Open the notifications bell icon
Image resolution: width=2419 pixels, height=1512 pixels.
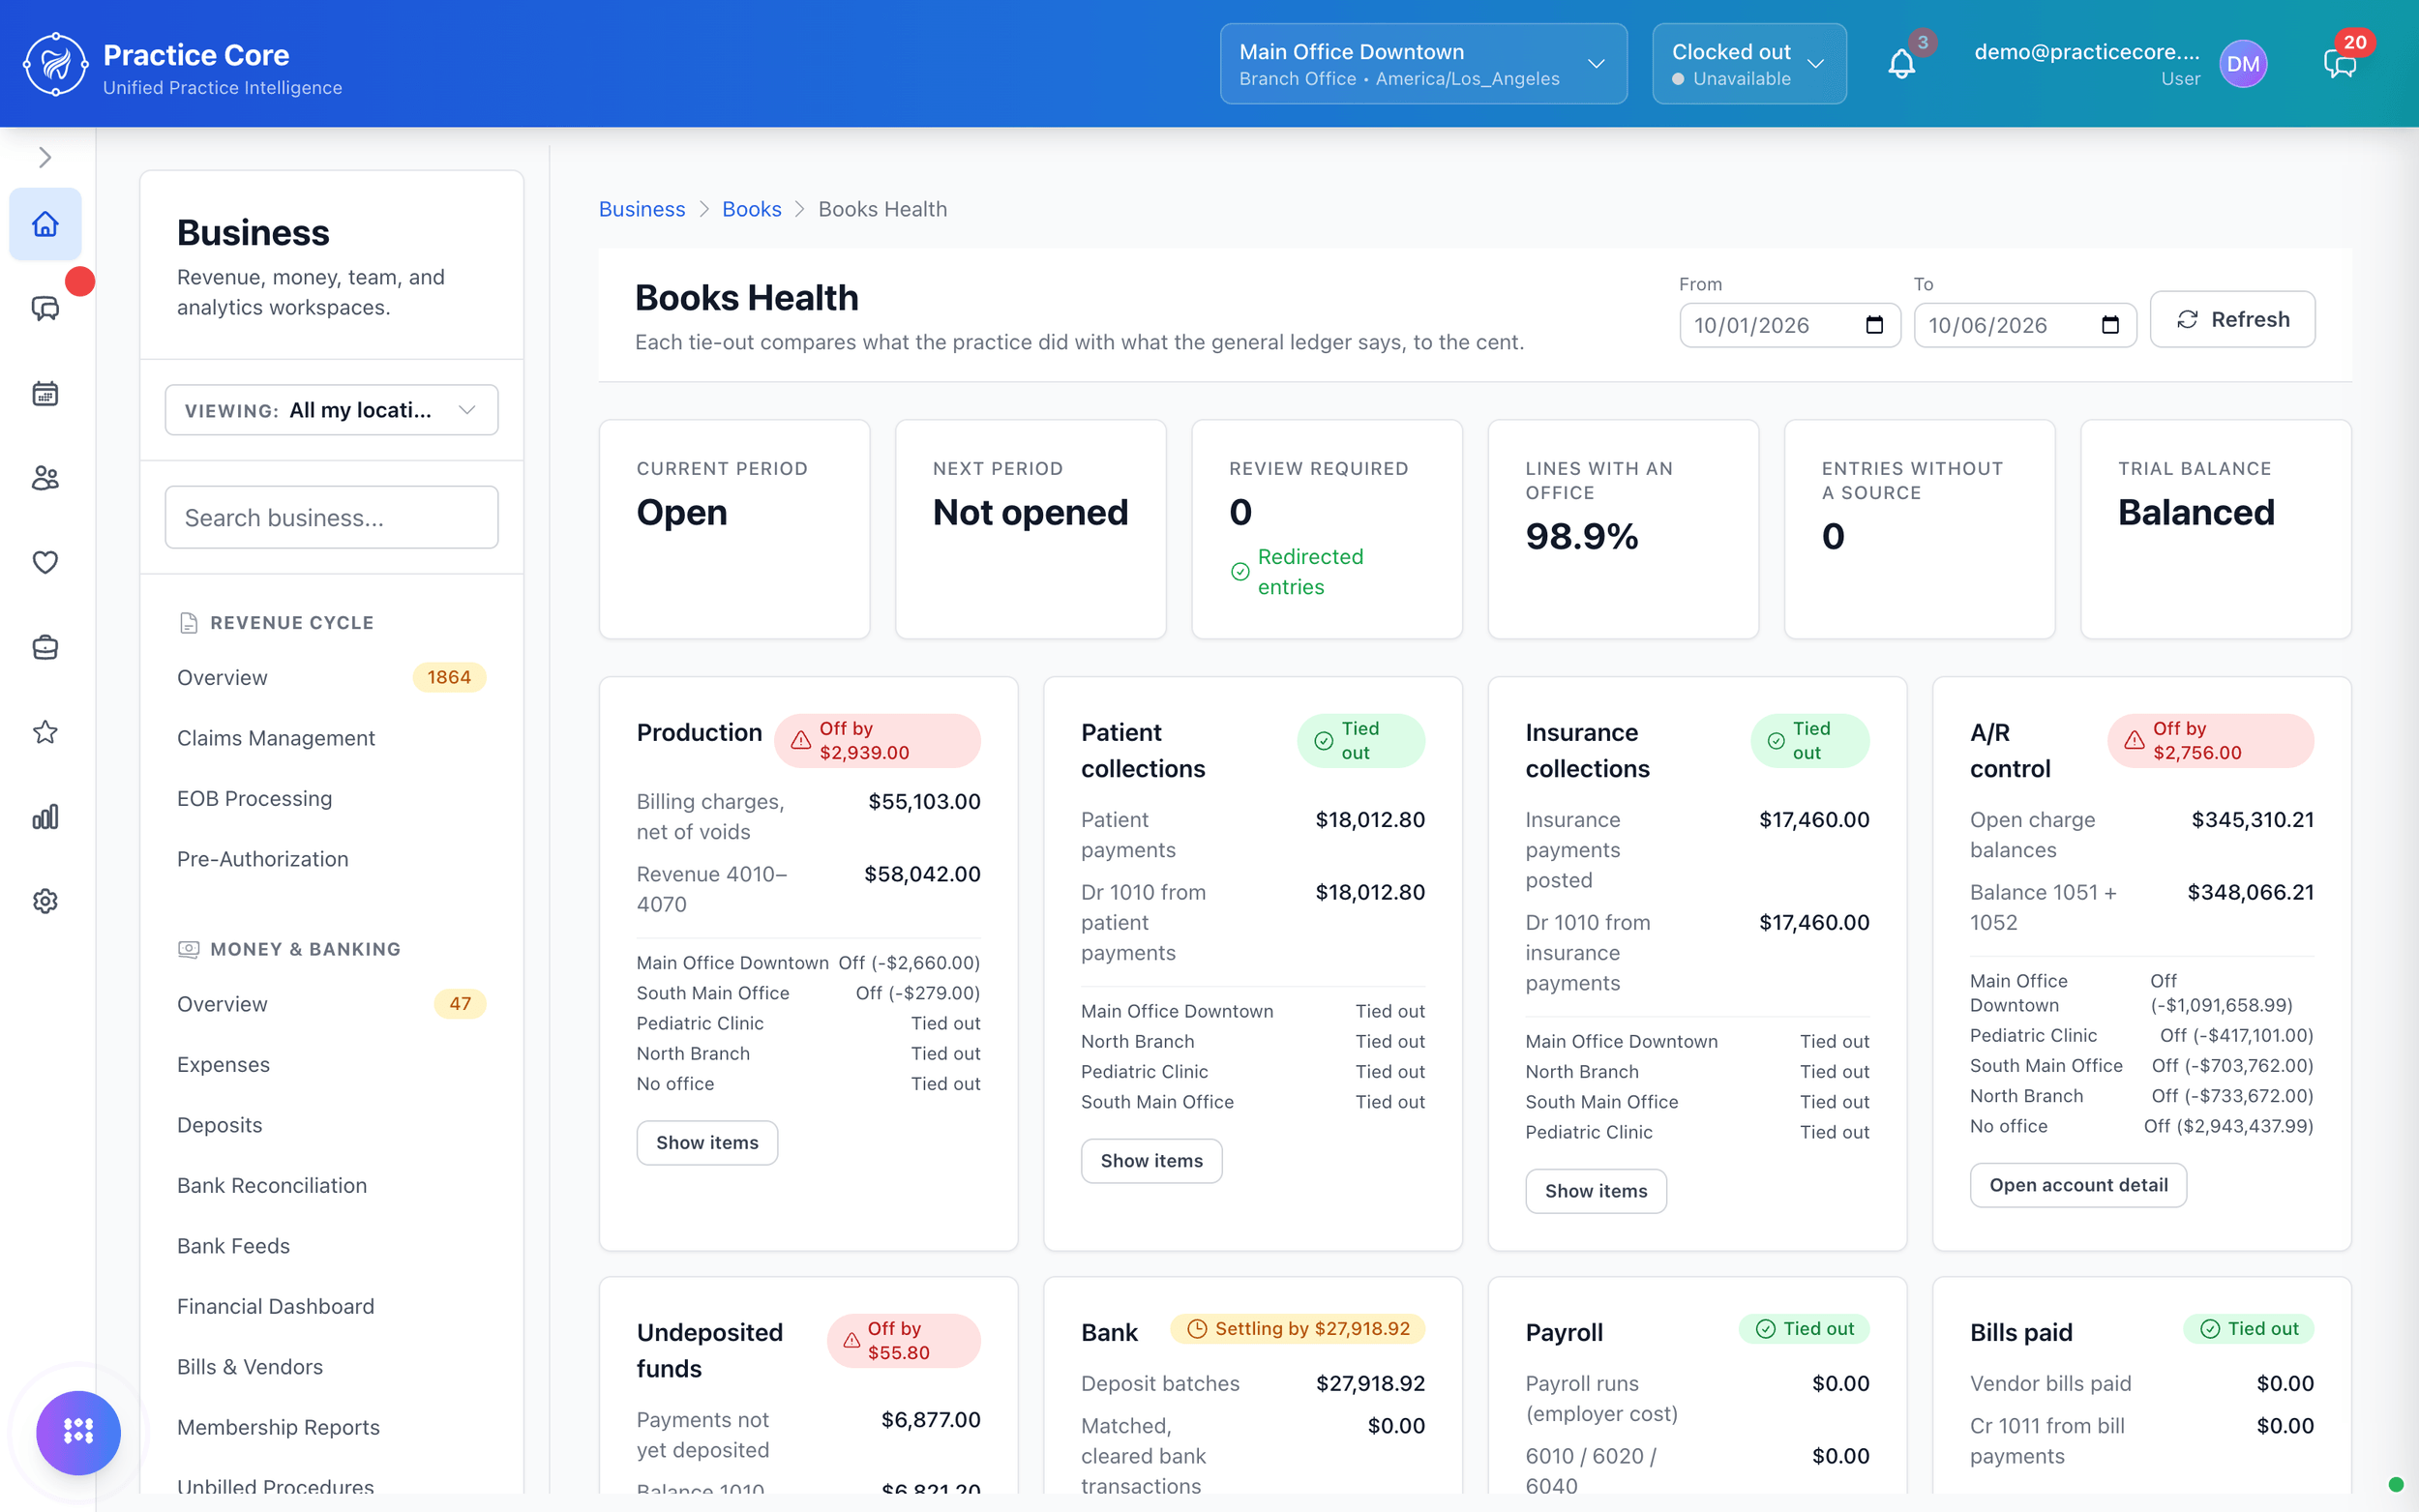point(1901,64)
